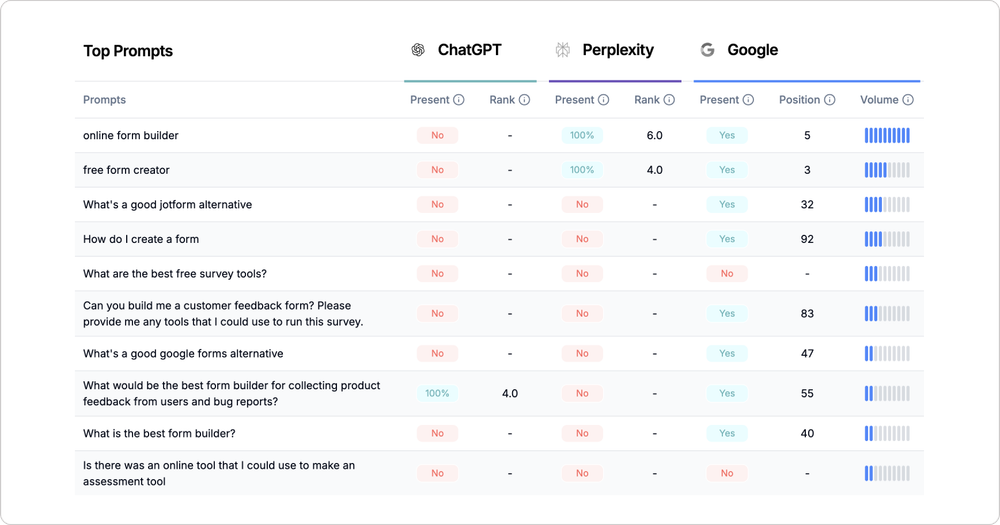Click Google 'No' badge for free survey tools

coord(727,273)
